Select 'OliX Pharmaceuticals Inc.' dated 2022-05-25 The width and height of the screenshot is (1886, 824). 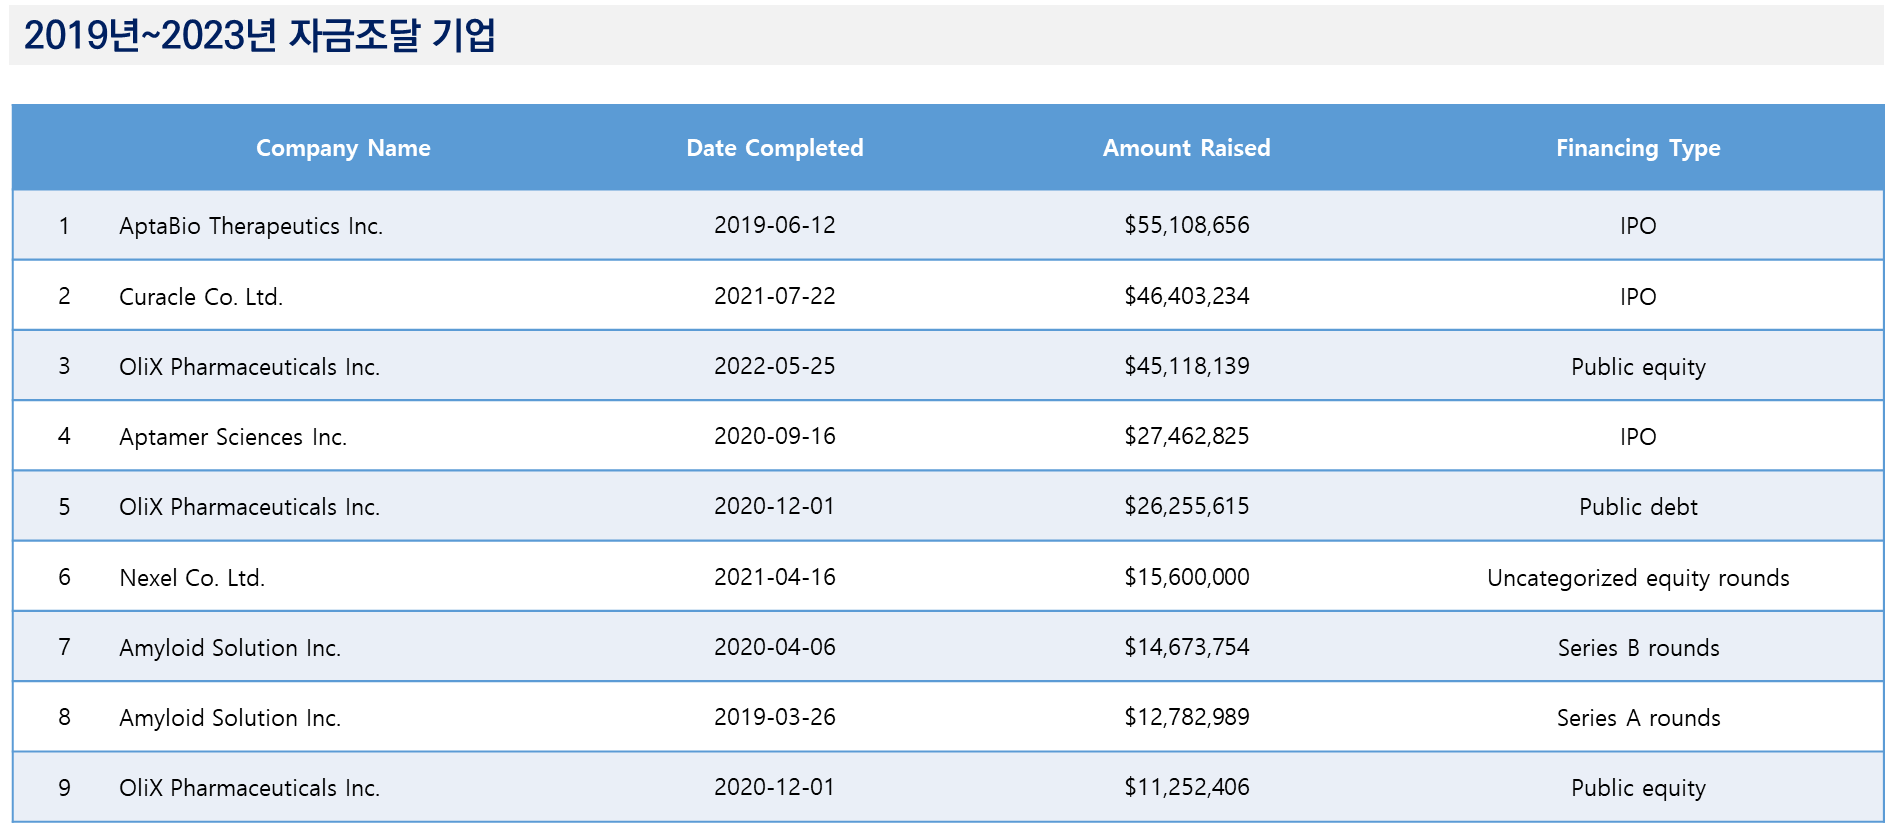point(249,367)
